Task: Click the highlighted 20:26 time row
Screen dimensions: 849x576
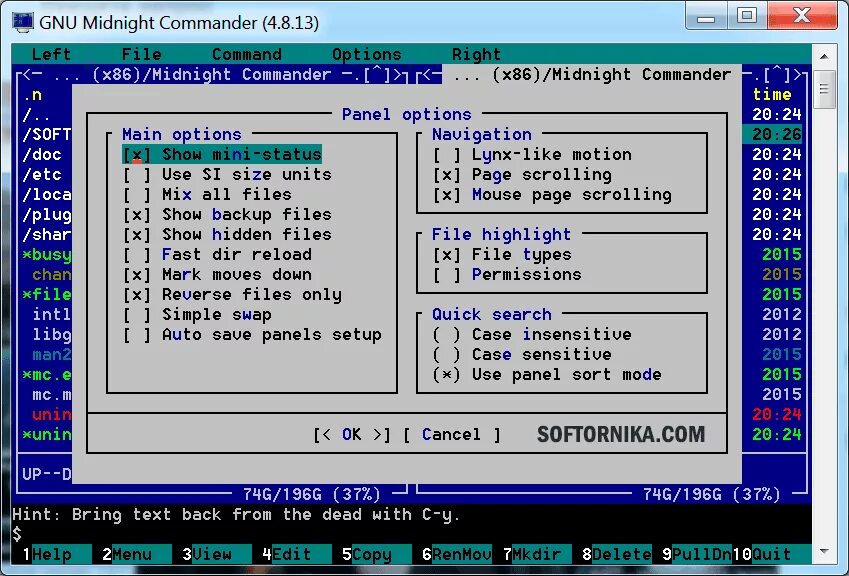Action: click(x=772, y=135)
